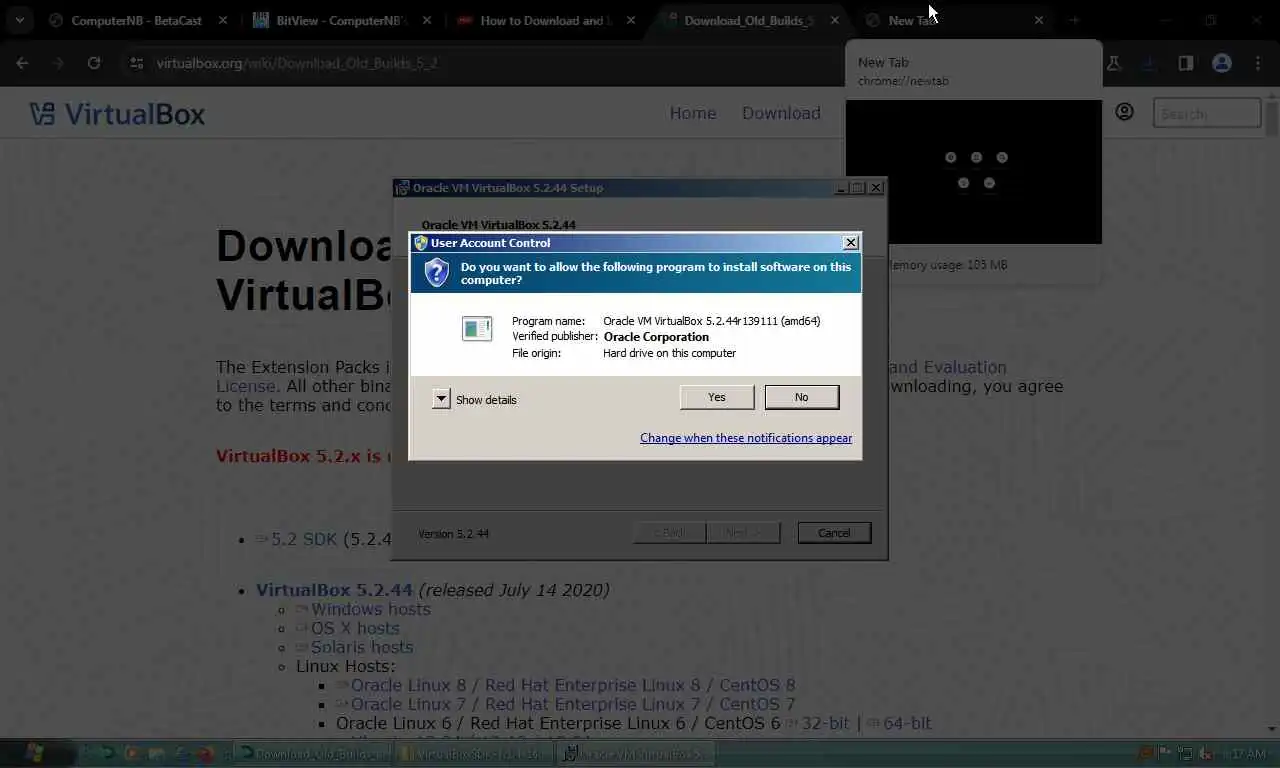This screenshot has height=768, width=1280.
Task: Close the Download_Old_Builds tab
Action: (x=835, y=20)
